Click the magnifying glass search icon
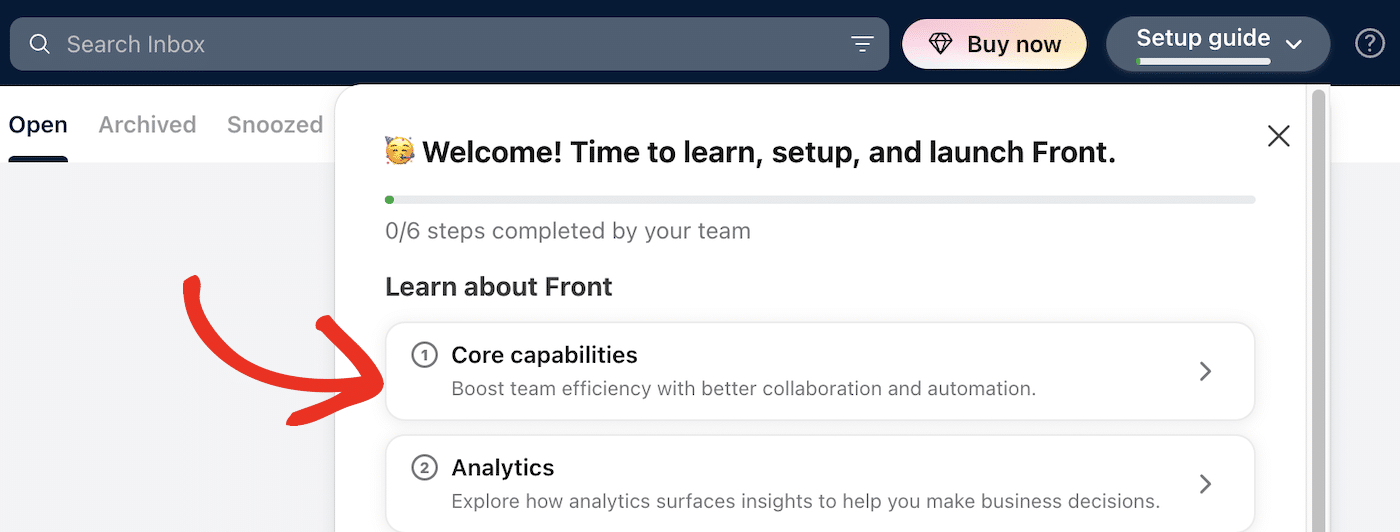1400x532 pixels. click(40, 44)
